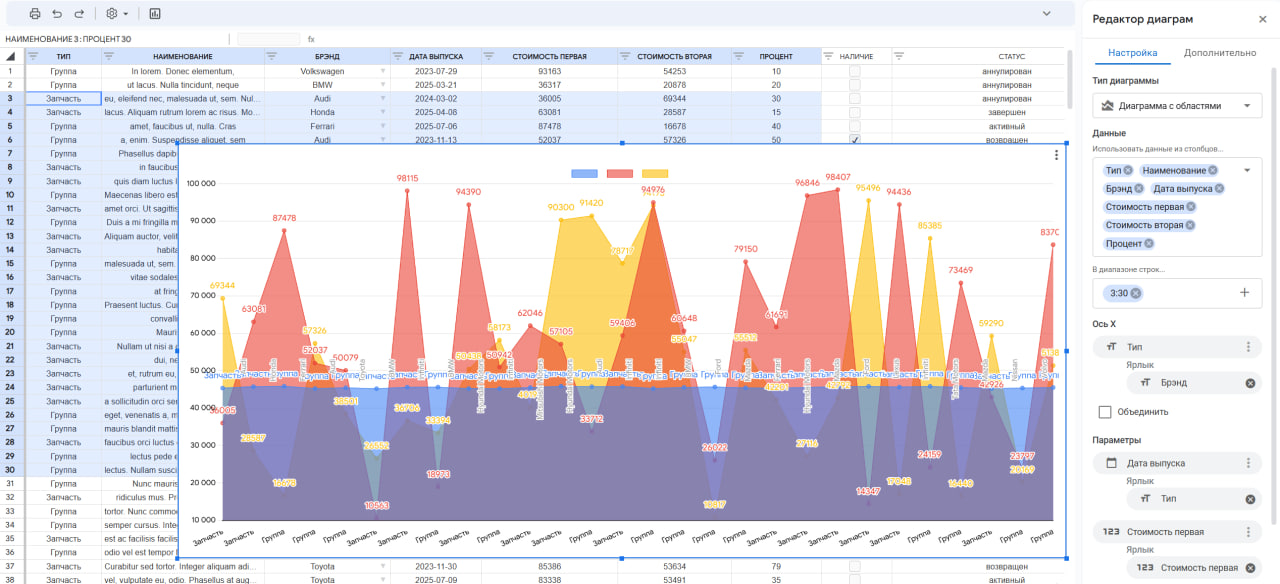Image resolution: width=1280 pixels, height=584 pixels.
Task: Undo the last action
Action: (x=57, y=14)
